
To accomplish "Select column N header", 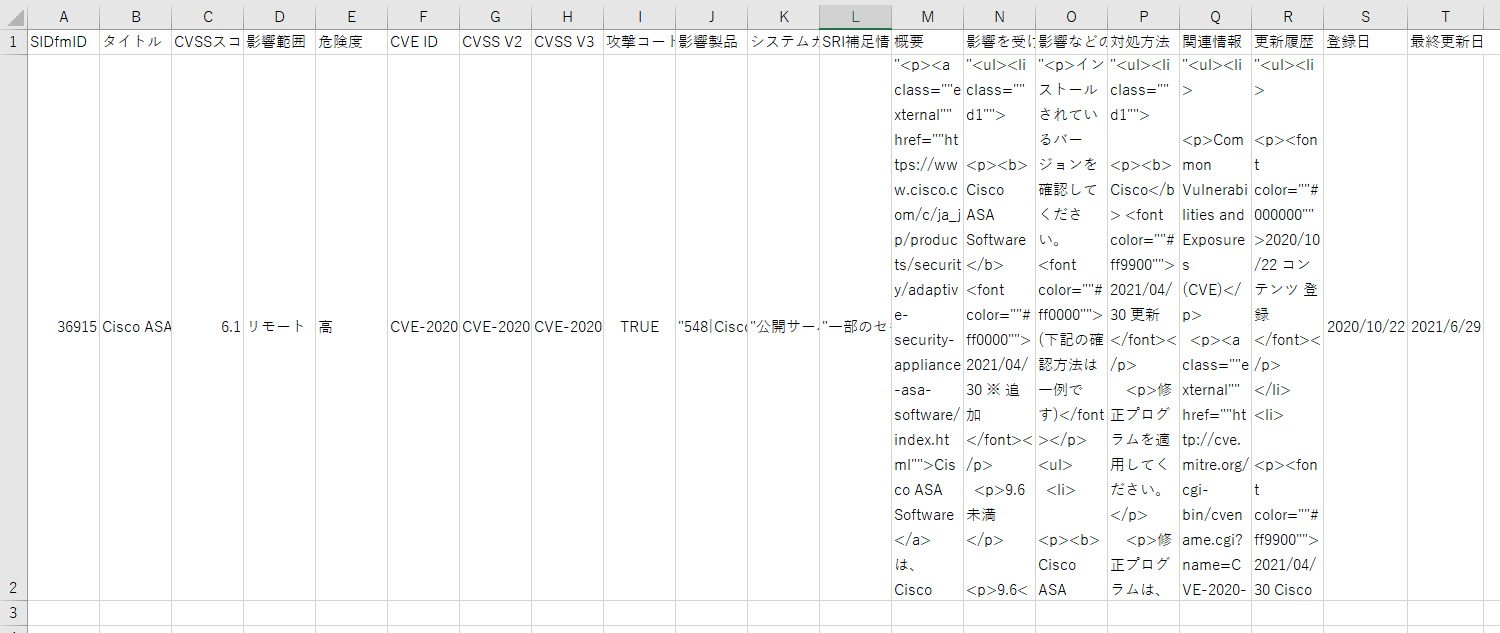I will pos(1000,16).
